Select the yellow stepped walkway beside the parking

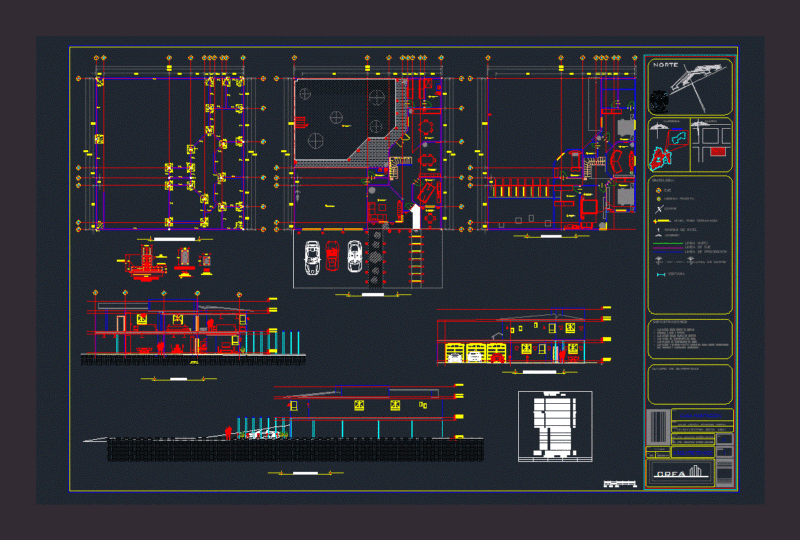(416, 258)
